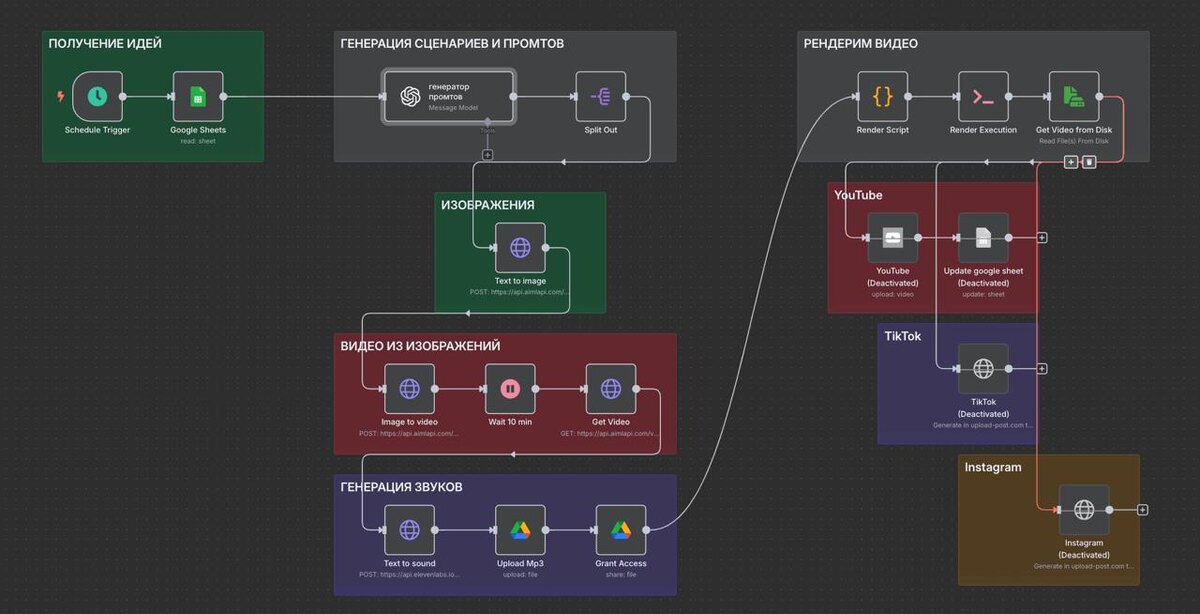This screenshot has height=614, width=1200.
Task: Select the ГЕНЕРАЦИЯ ЗВУКОВ sticky title
Action: [401, 487]
